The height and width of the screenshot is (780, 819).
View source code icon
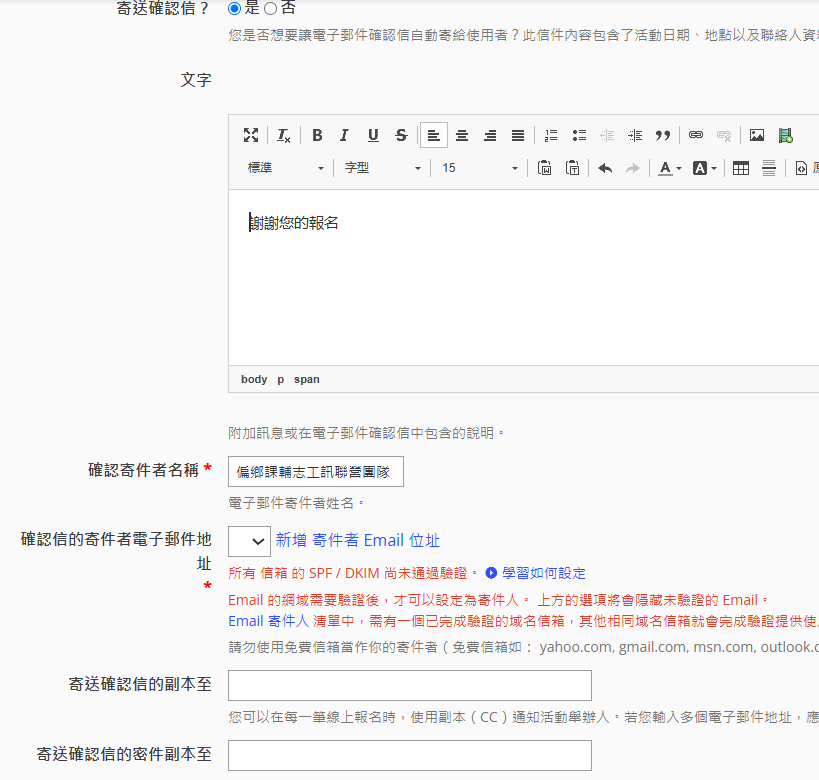[x=801, y=168]
